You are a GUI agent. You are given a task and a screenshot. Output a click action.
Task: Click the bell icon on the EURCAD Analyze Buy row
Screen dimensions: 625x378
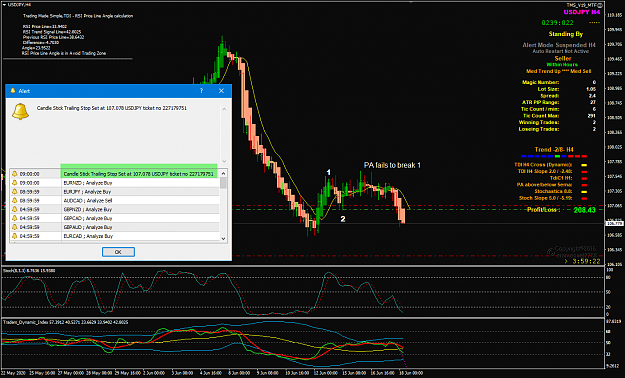click(15, 236)
